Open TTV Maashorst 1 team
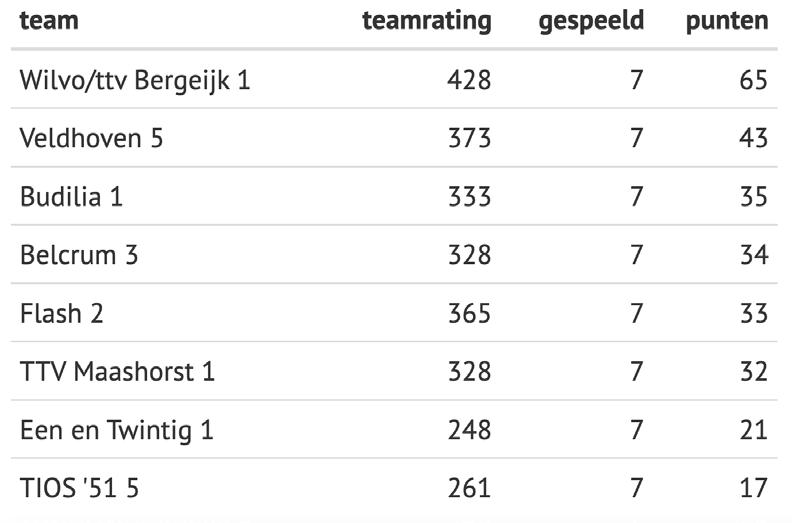This screenshot has width=792, height=523. (117, 371)
